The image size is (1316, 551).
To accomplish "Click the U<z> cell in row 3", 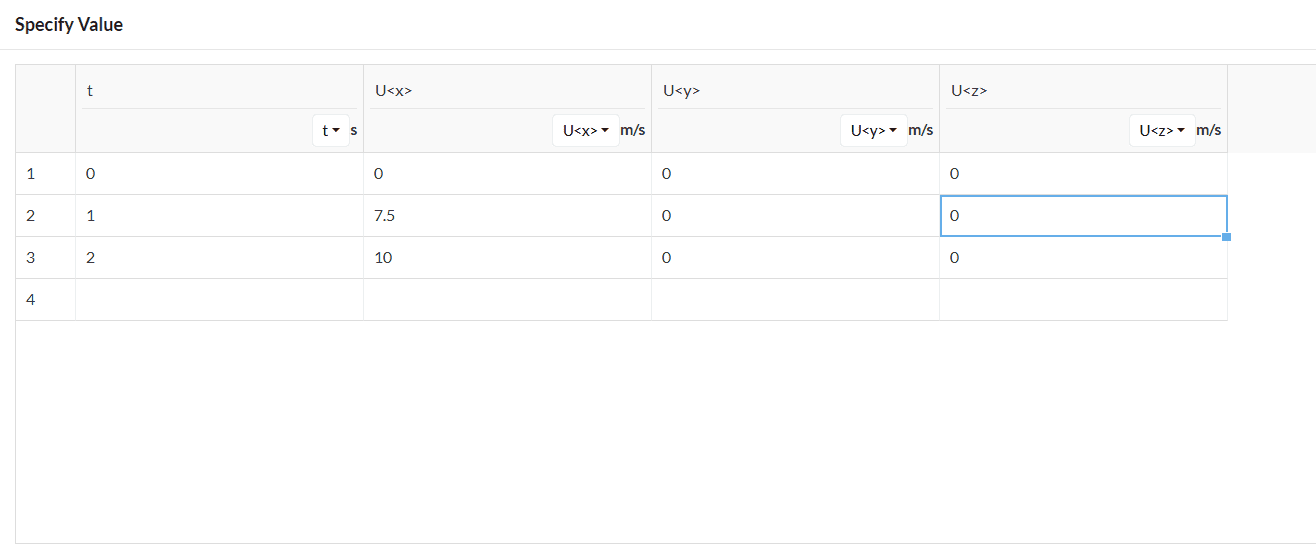I will (x=1083, y=258).
